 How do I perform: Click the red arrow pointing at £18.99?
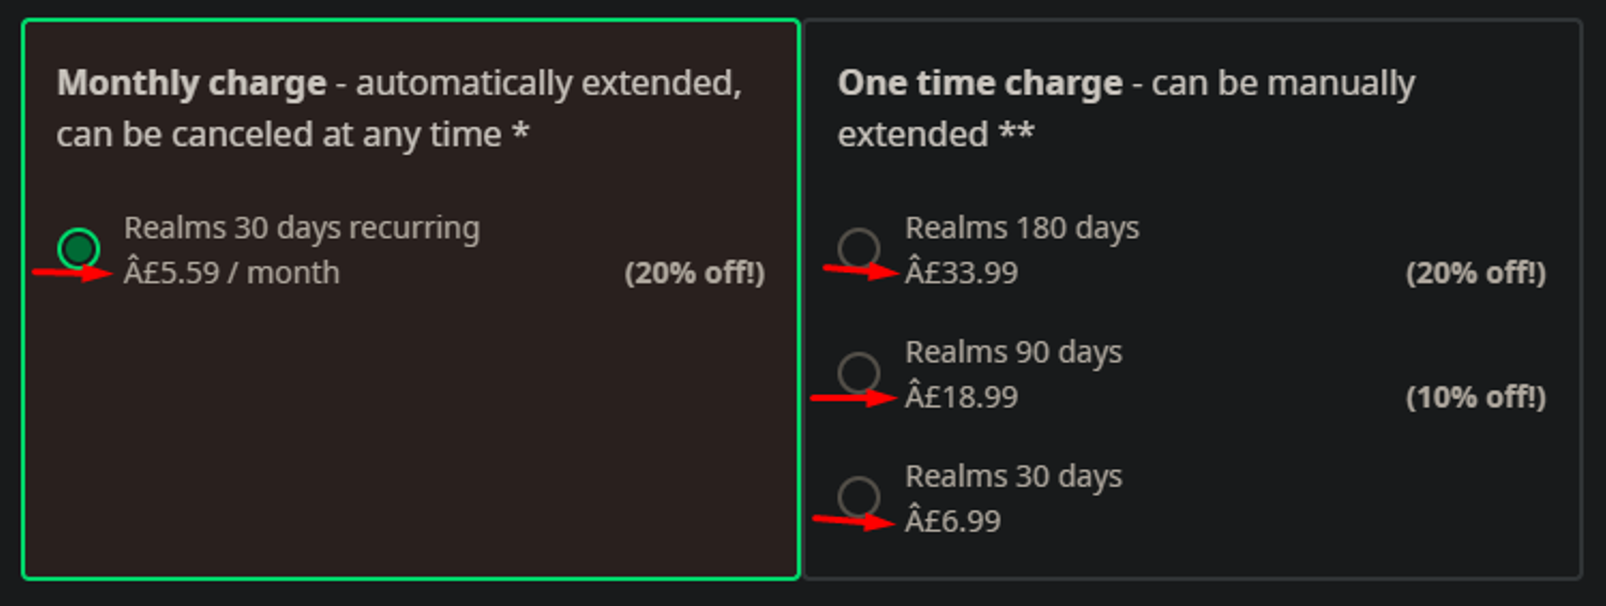[x=853, y=398]
